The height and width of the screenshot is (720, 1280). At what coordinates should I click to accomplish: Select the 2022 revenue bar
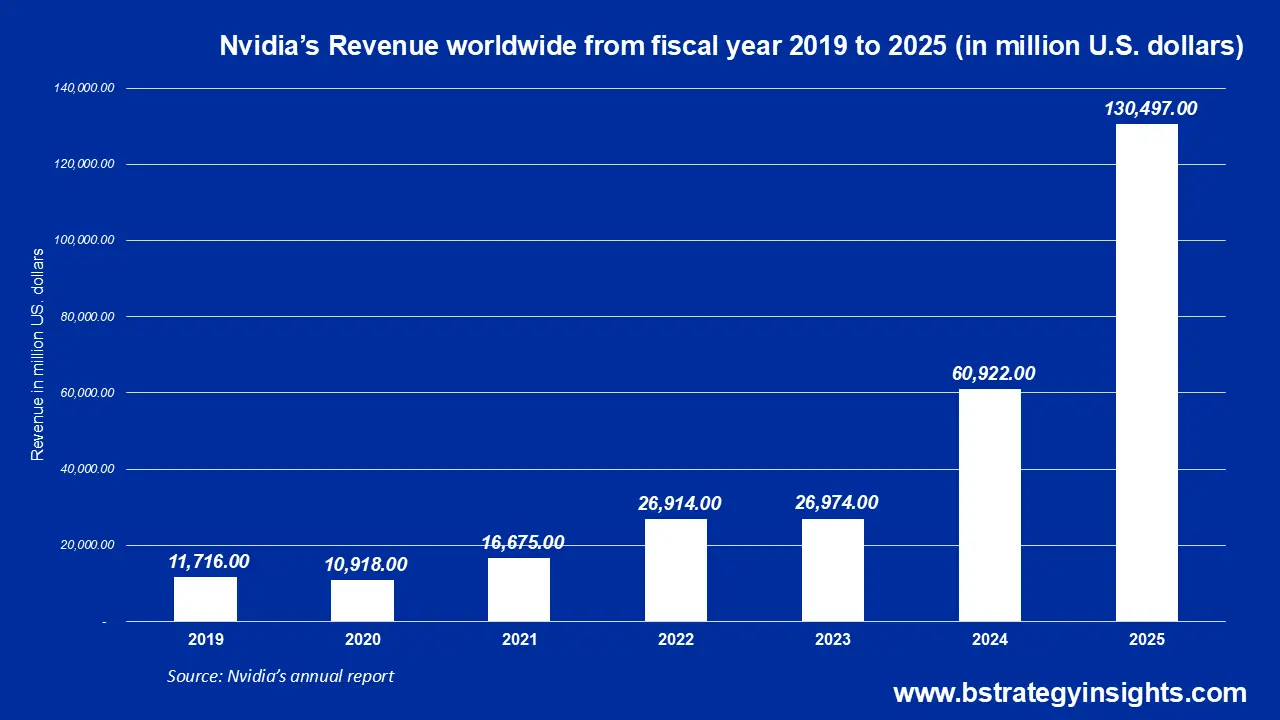coord(676,570)
